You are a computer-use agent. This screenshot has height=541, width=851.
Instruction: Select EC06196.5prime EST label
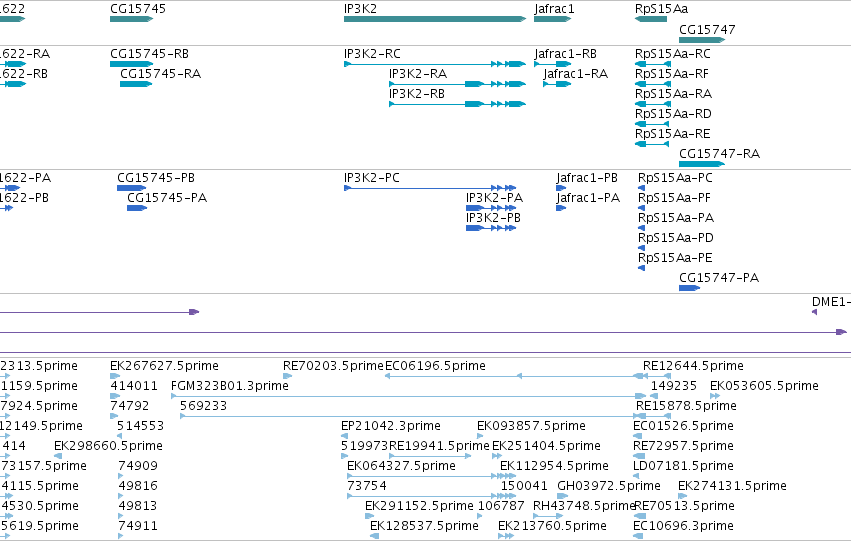pos(435,366)
